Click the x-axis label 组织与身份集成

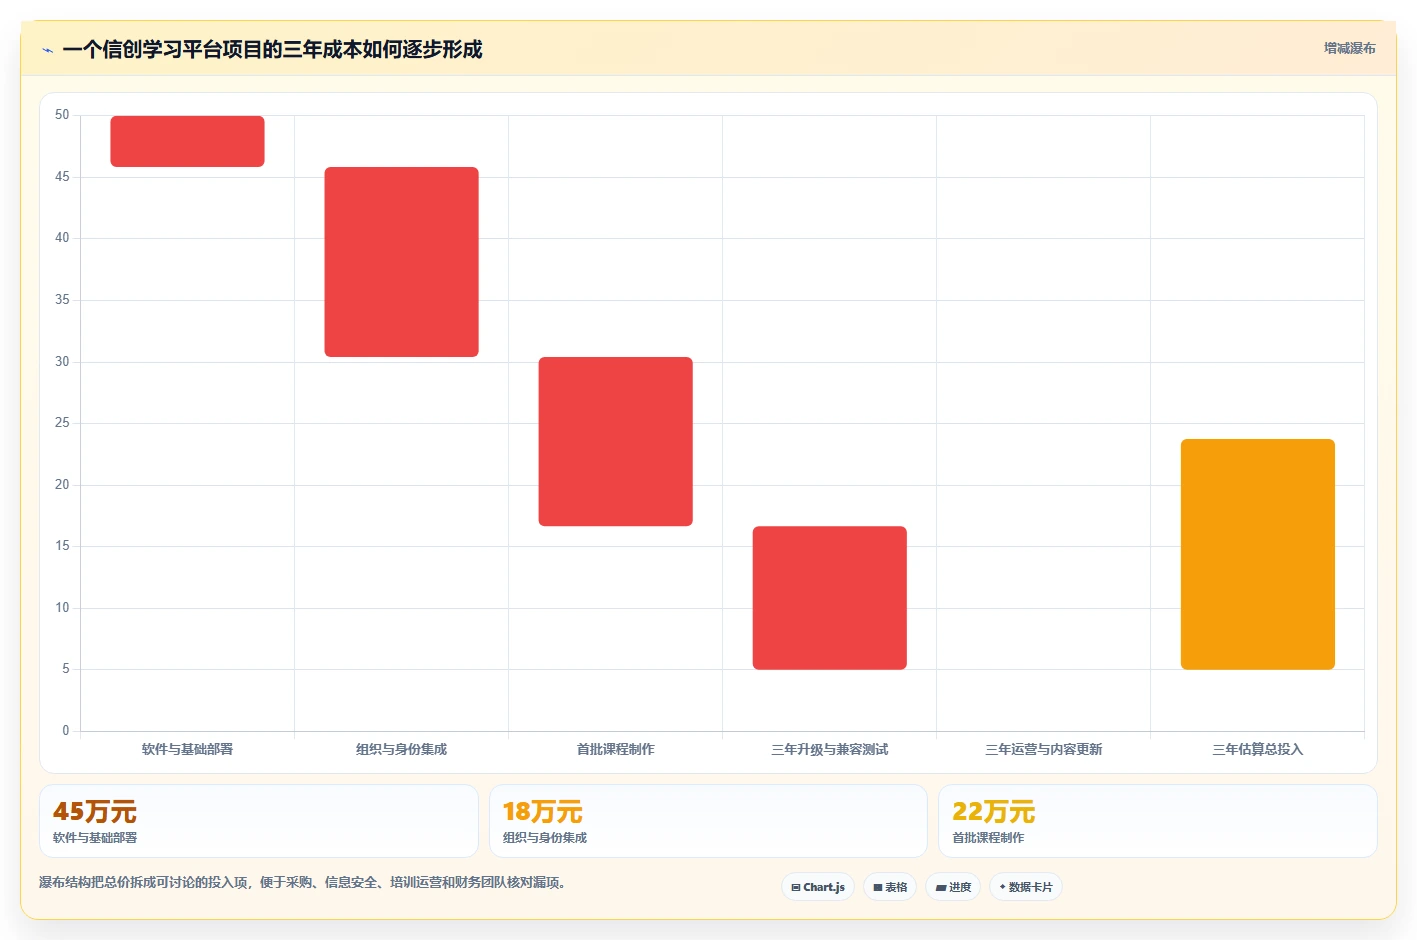401,749
